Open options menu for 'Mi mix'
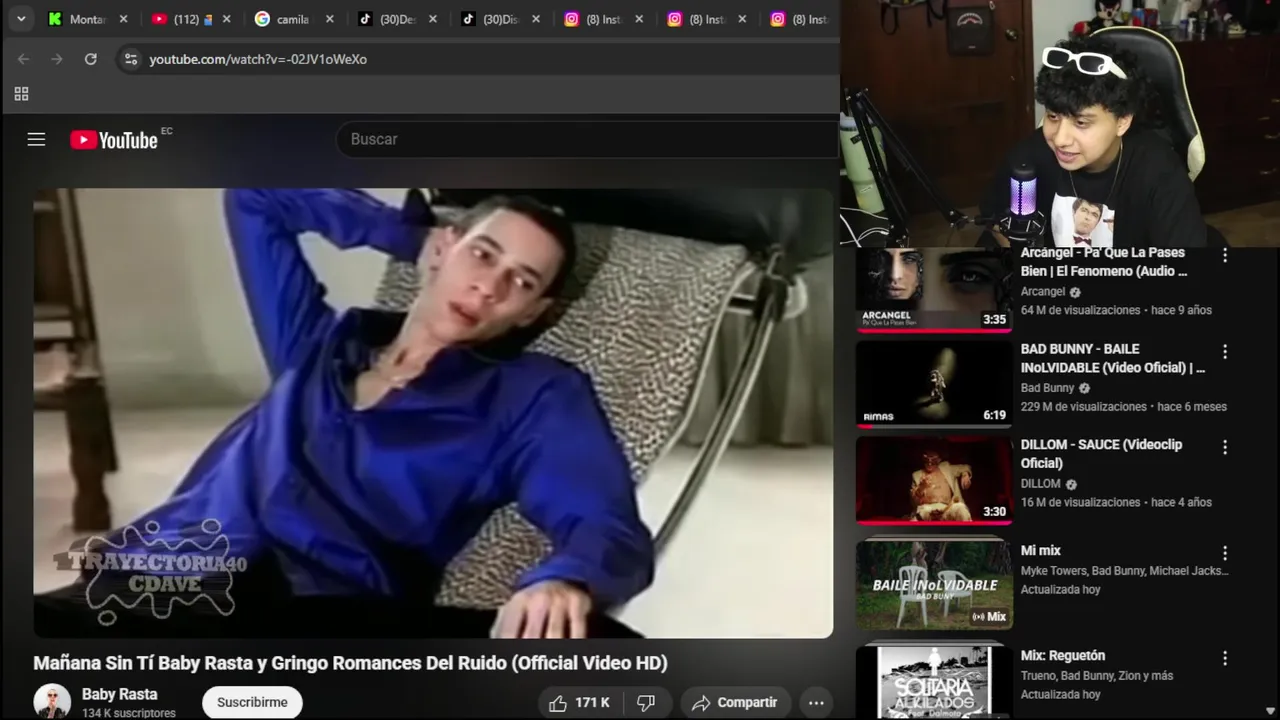 [x=1225, y=553]
